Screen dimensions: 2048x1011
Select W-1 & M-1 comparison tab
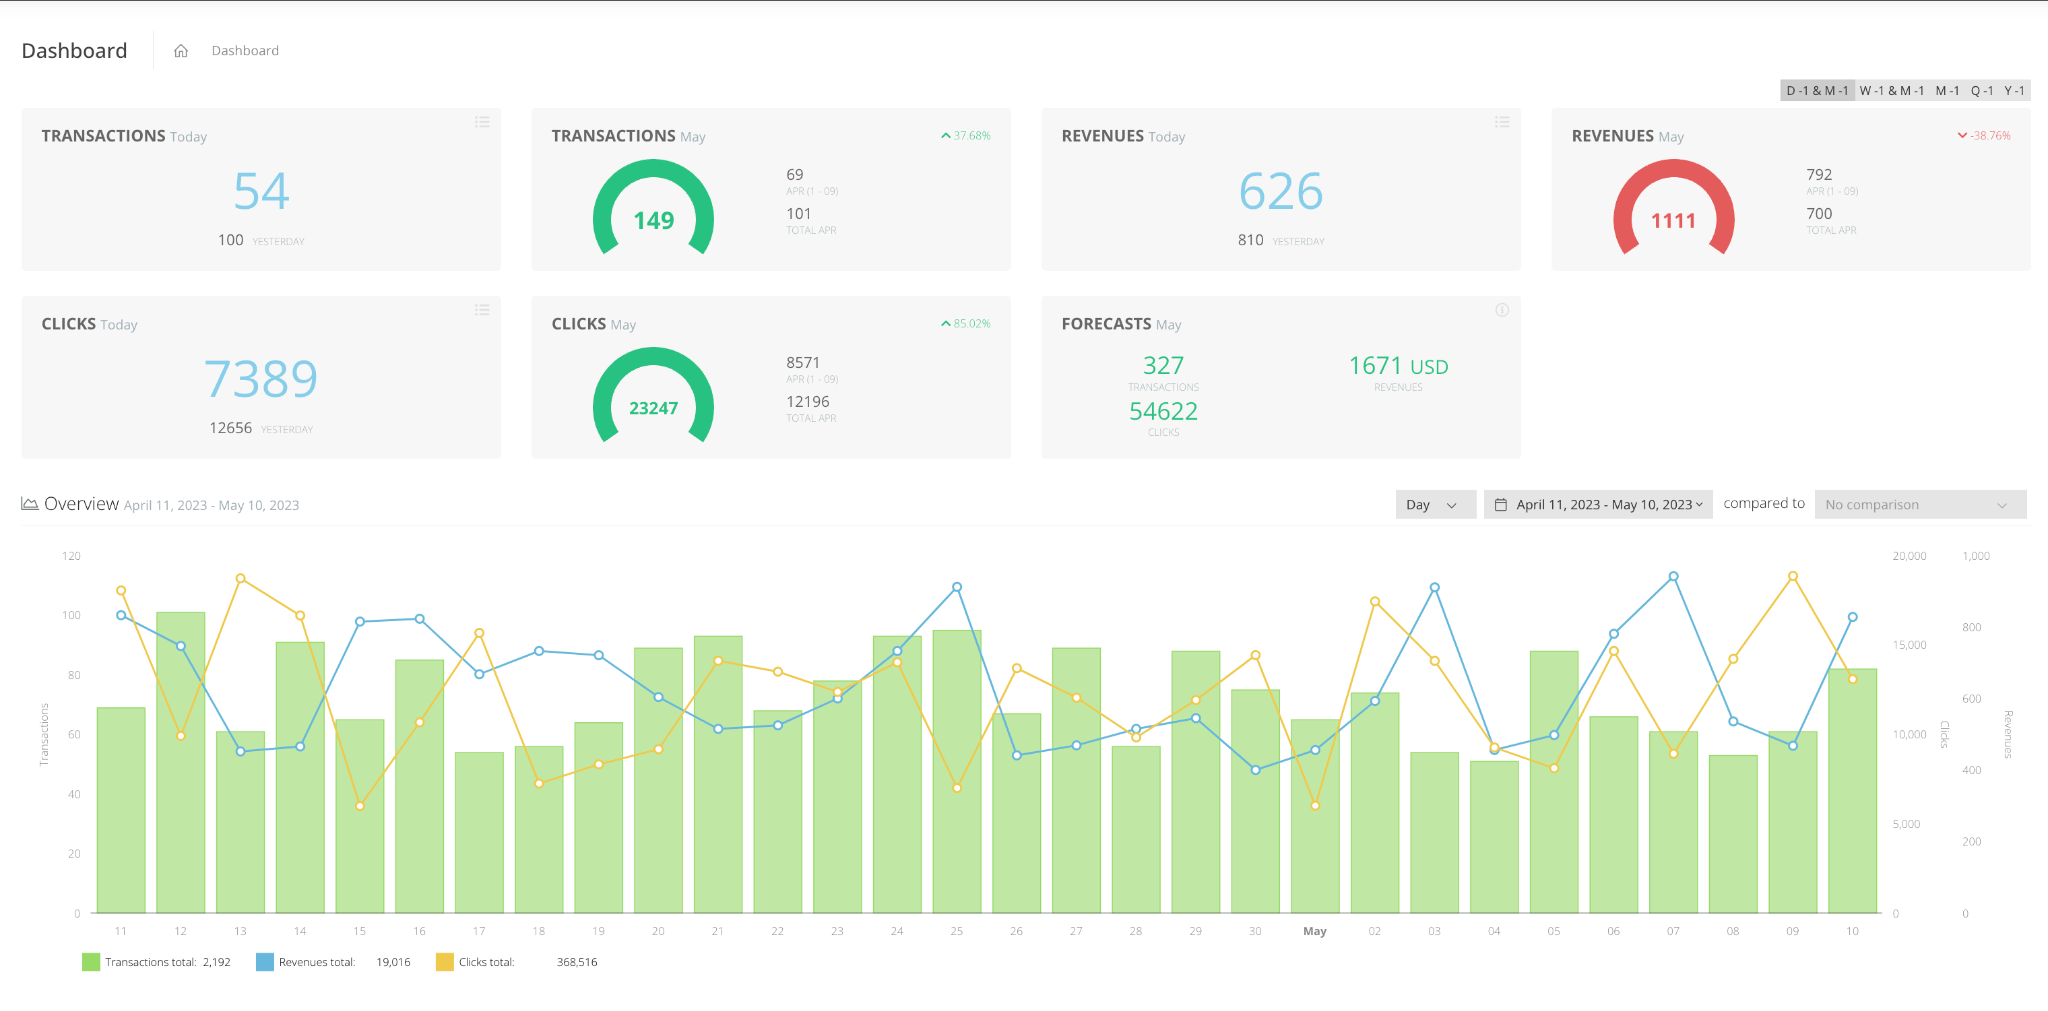pyautogui.click(x=1892, y=91)
